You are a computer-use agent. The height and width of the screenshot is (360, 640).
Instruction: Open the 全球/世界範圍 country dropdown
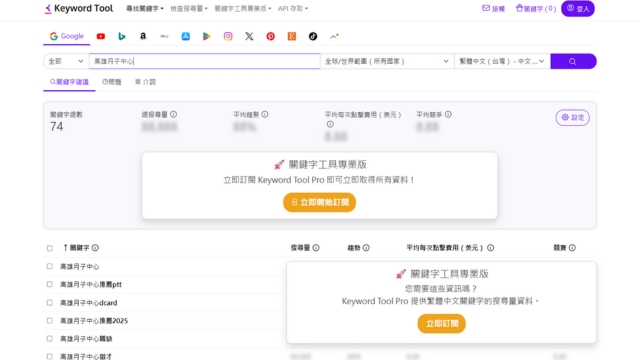click(387, 61)
